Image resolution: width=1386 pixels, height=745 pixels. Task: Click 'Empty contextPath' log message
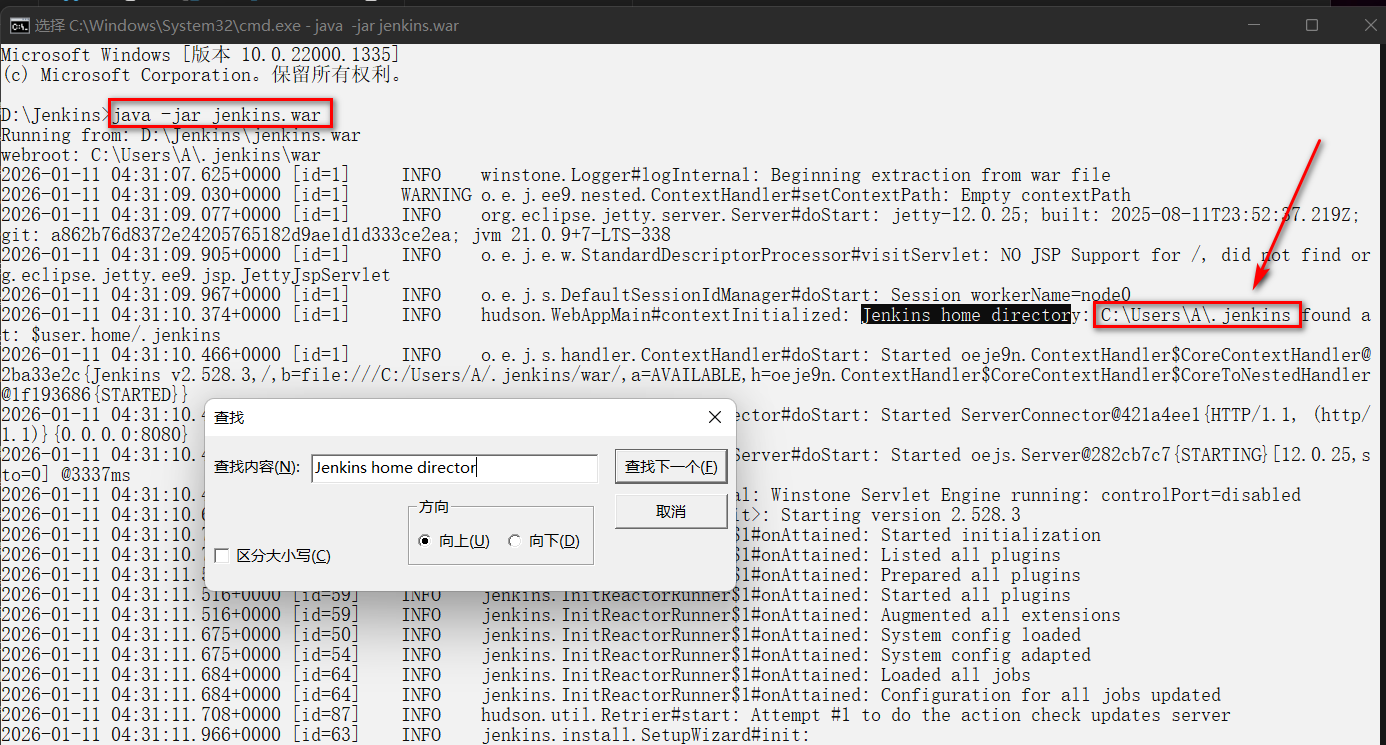pos(1046,195)
